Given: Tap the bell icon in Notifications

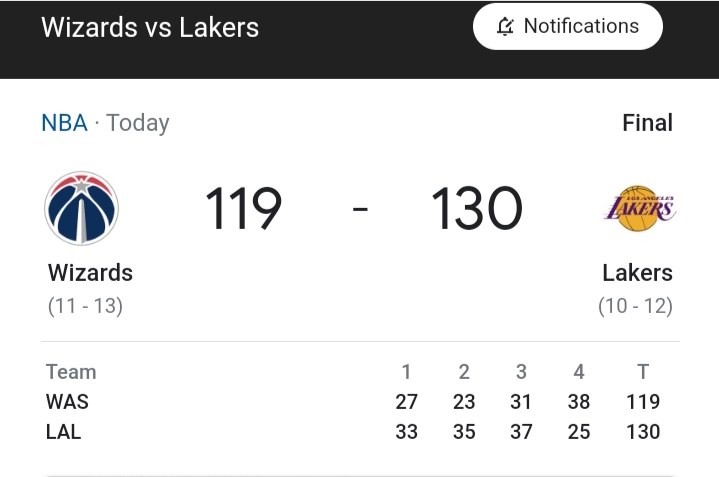Looking at the screenshot, I should (505, 26).
